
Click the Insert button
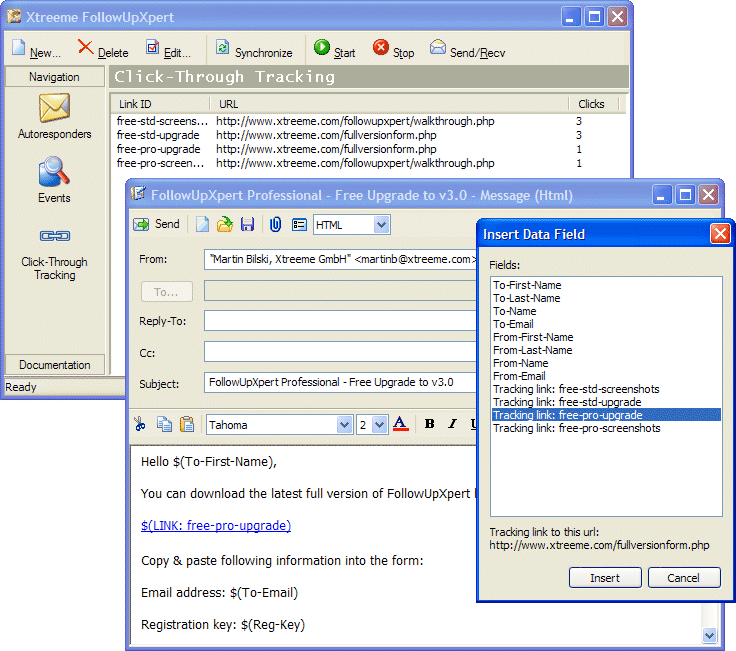click(605, 578)
